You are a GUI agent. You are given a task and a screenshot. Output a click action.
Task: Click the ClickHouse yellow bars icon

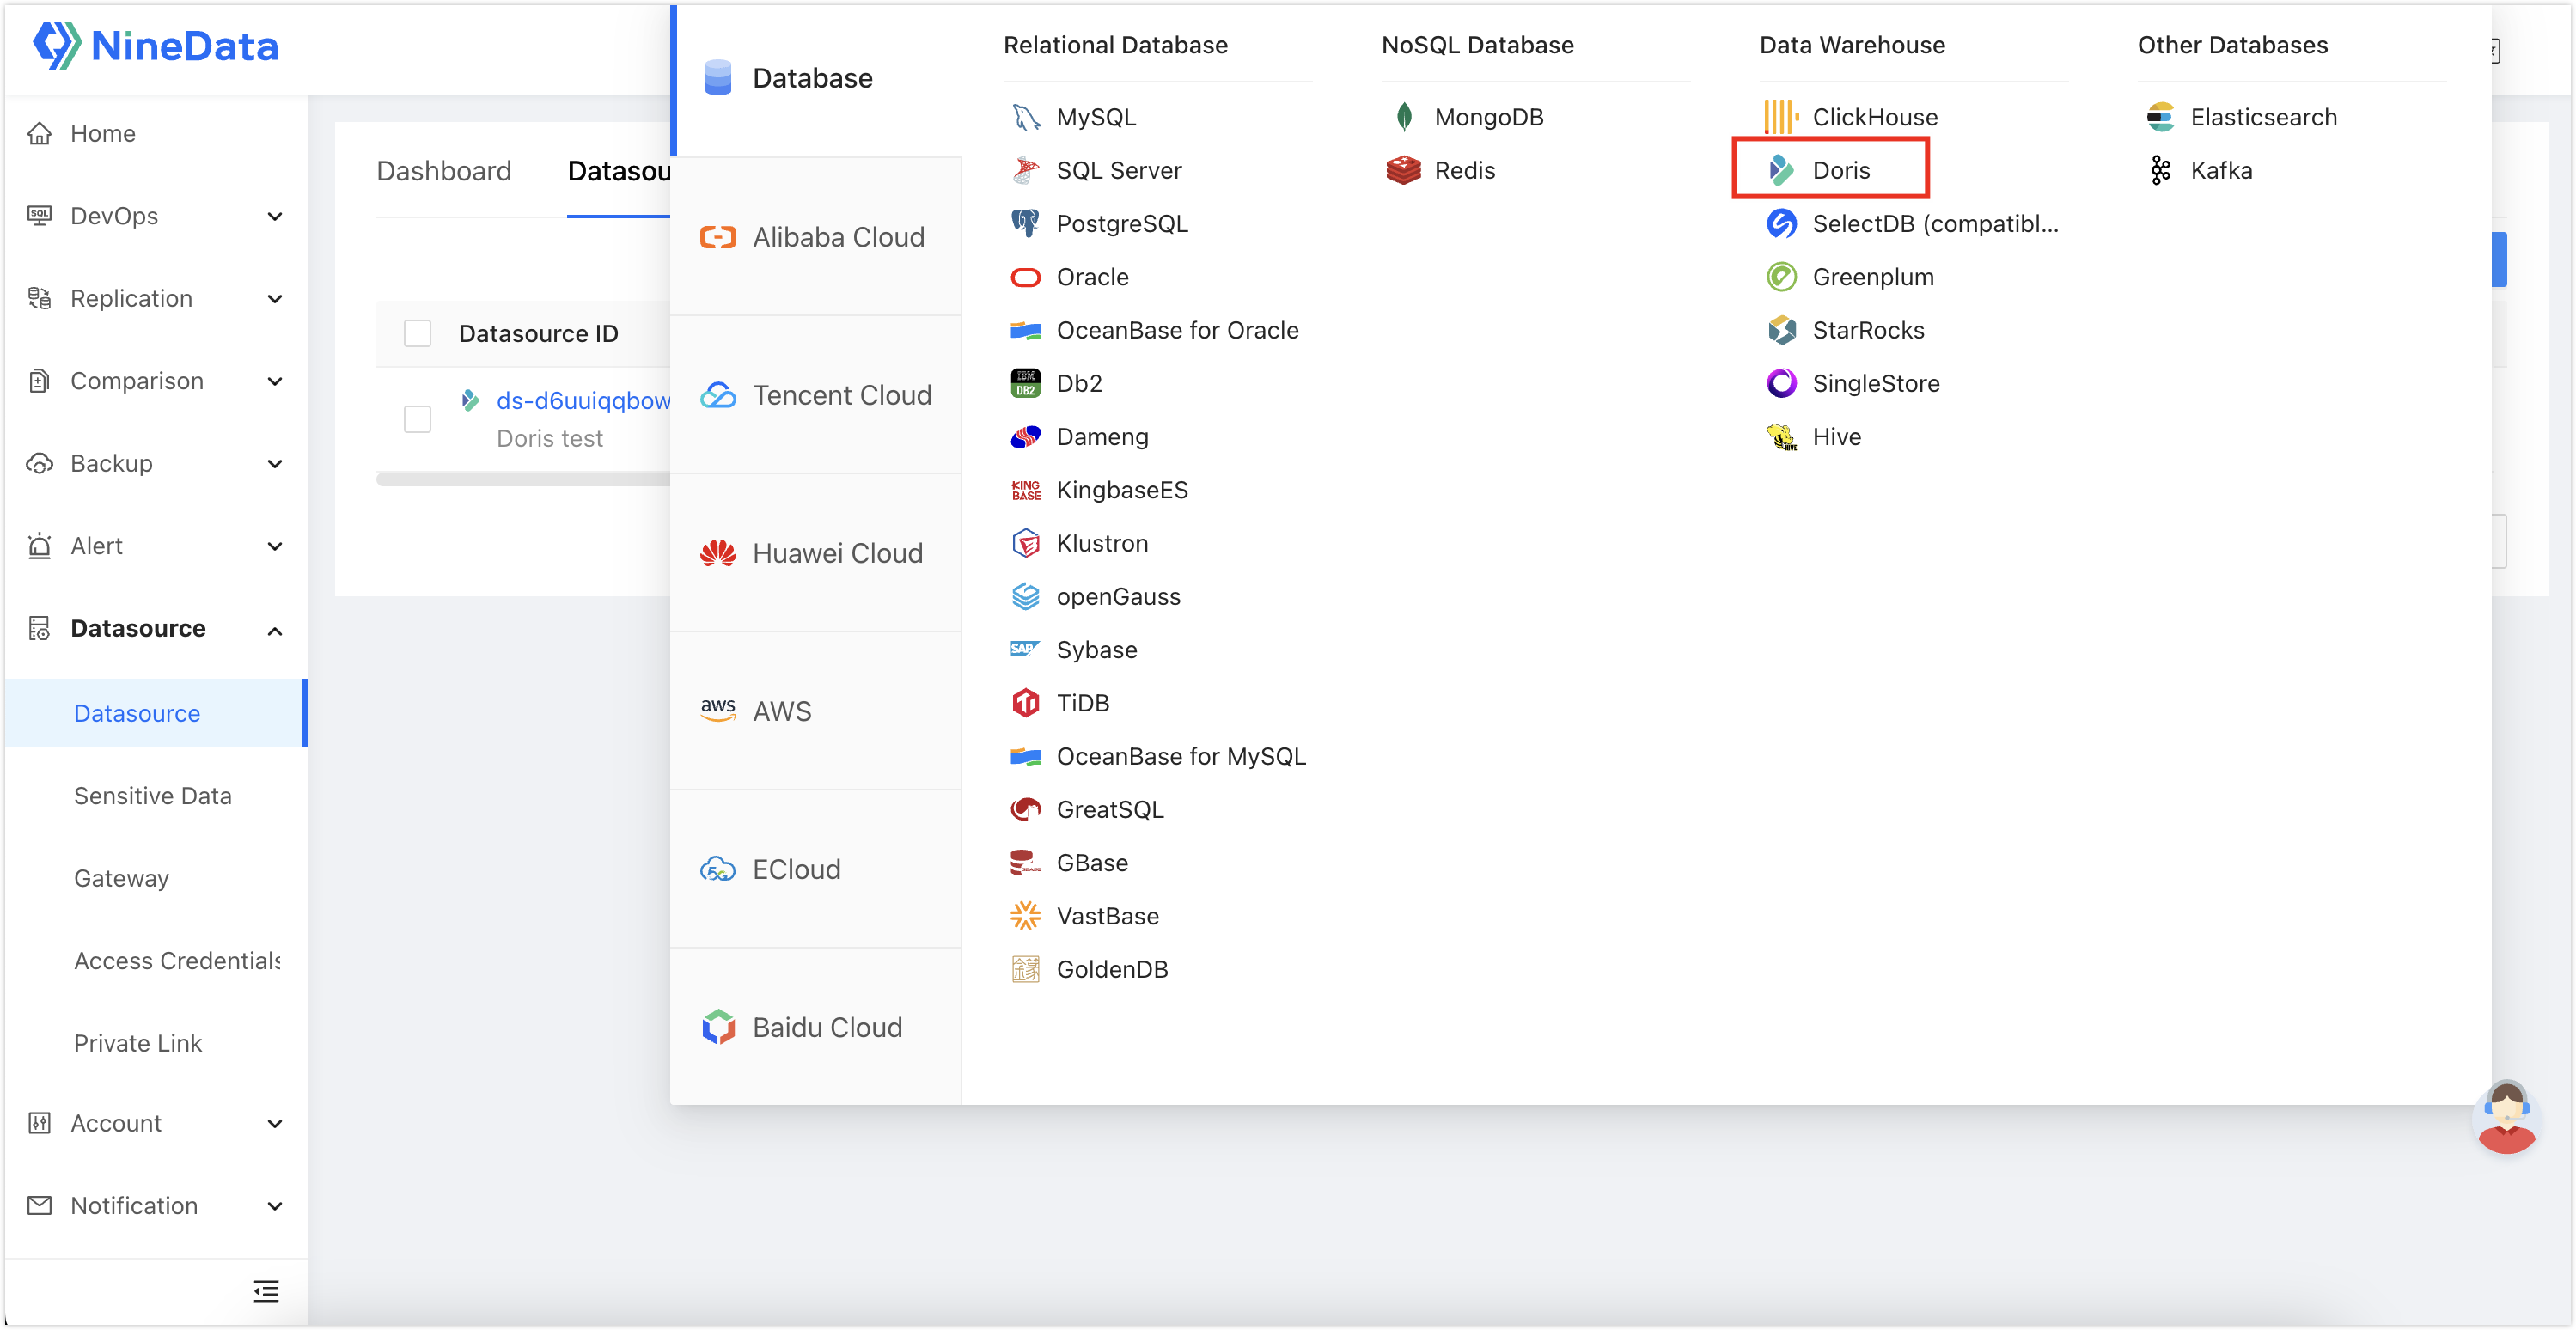[1781, 117]
